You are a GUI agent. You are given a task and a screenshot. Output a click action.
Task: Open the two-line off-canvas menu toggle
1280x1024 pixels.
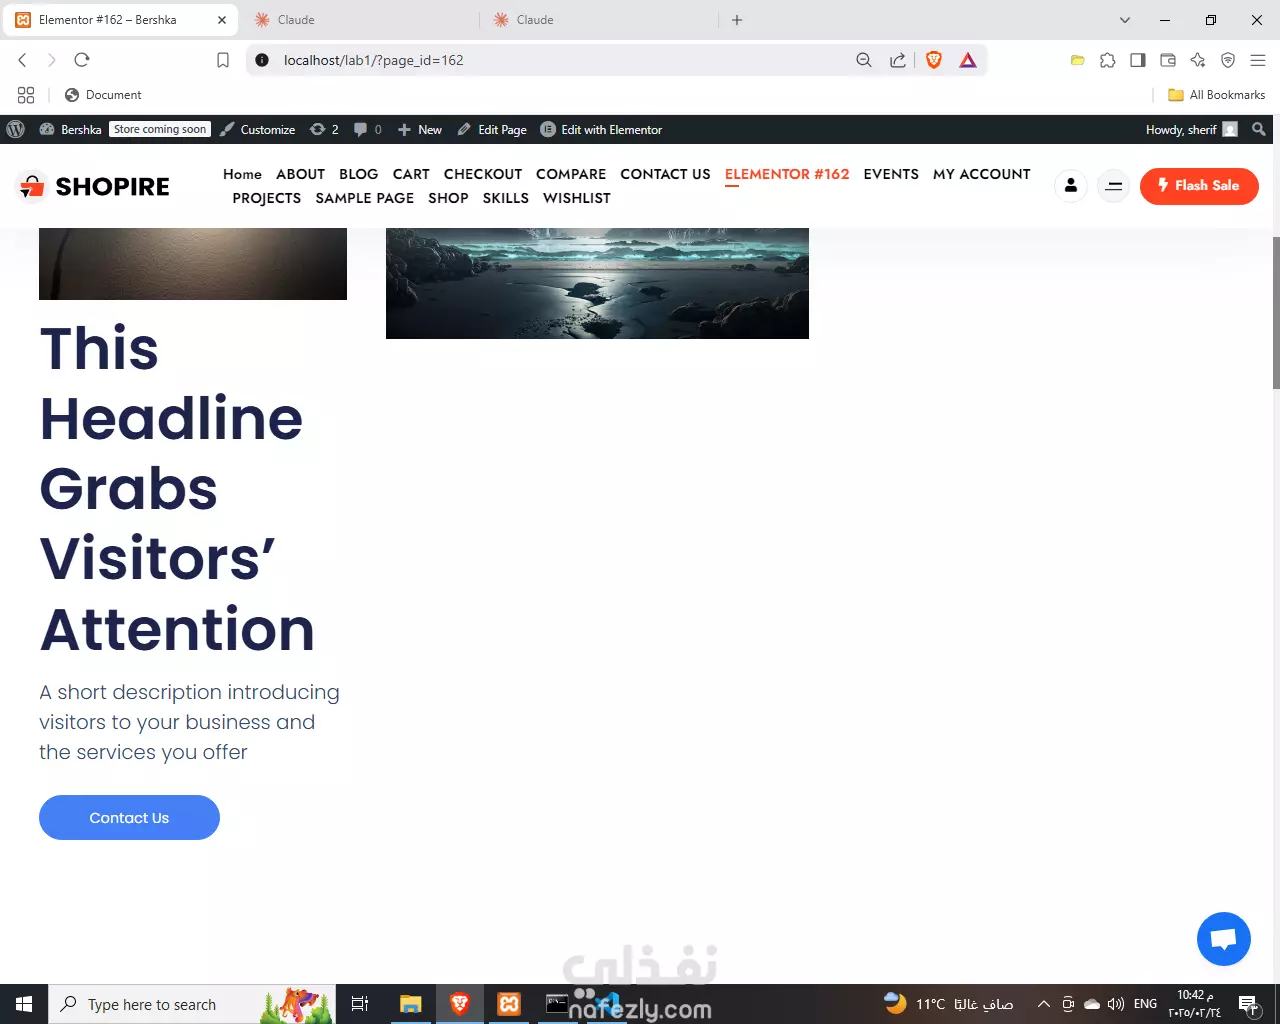[1113, 186]
